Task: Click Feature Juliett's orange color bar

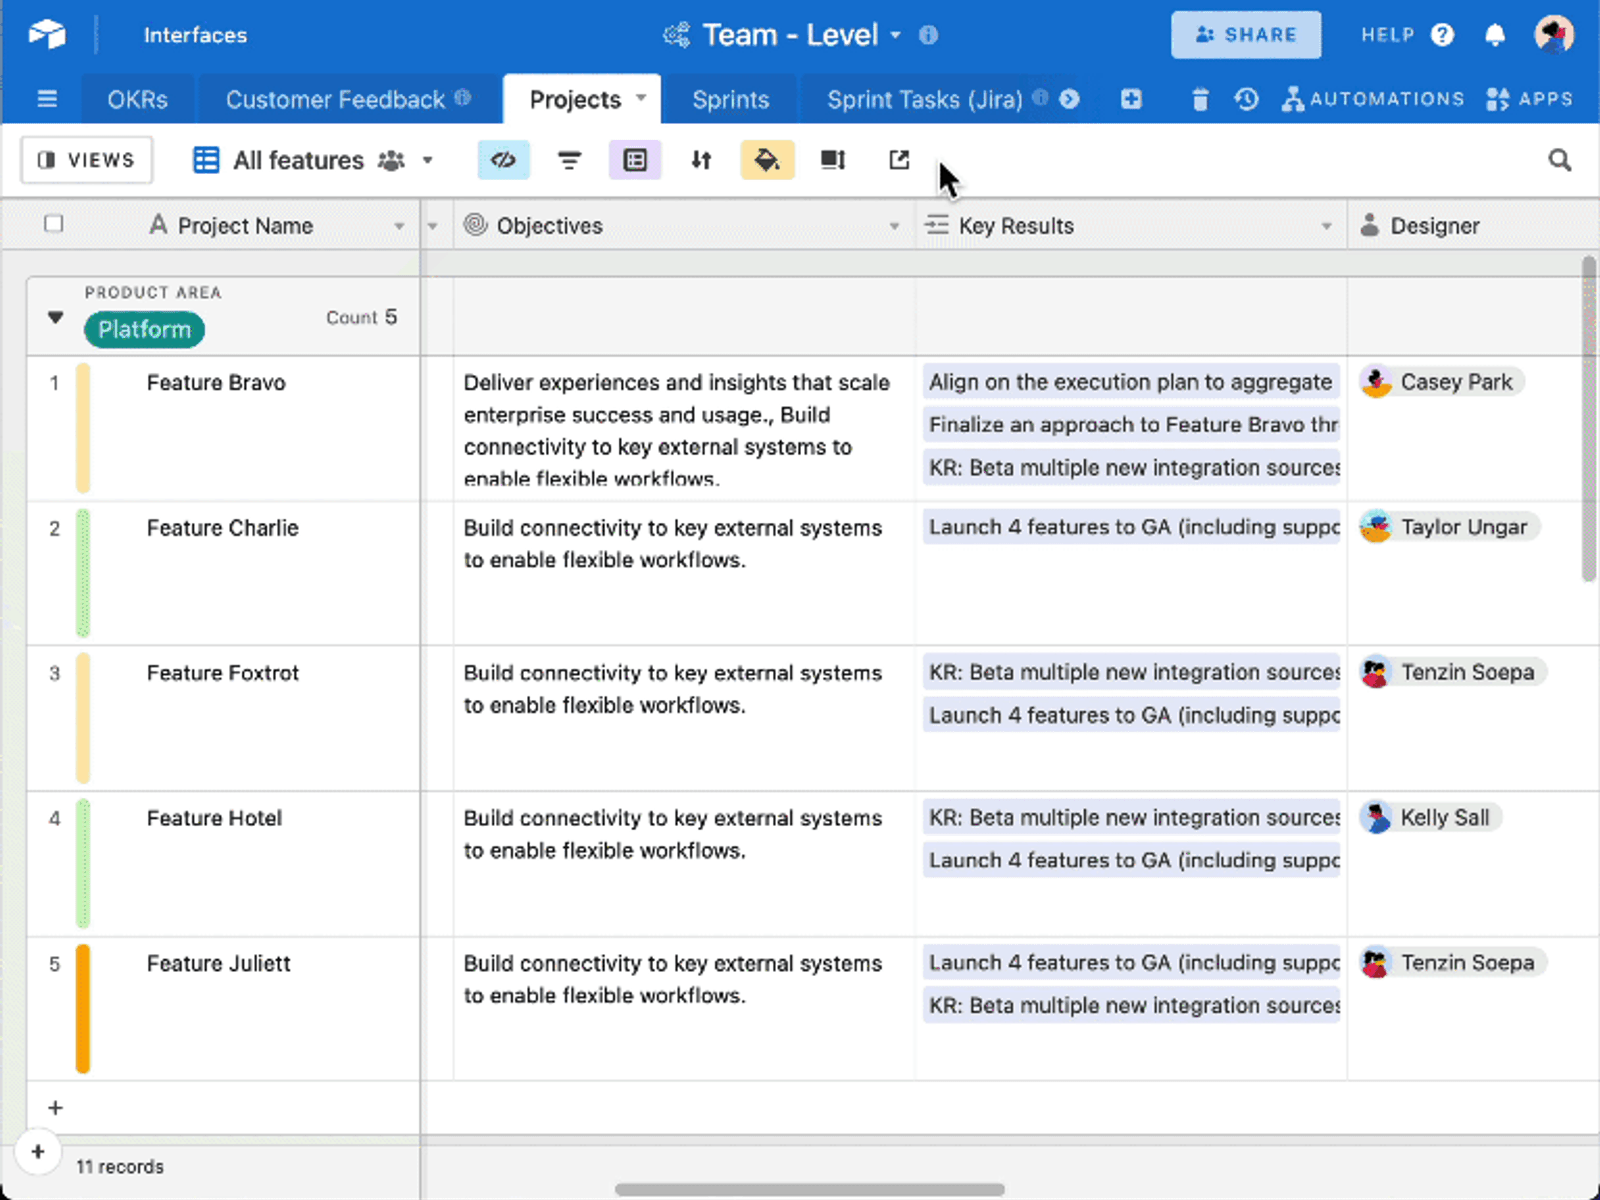Action: (x=83, y=1009)
